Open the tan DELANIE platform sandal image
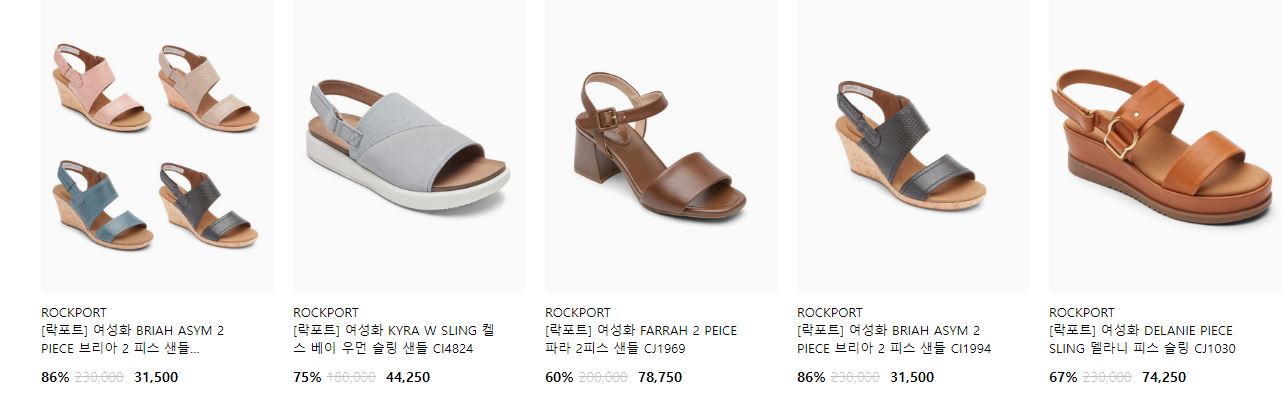Image resolution: width=1286 pixels, height=402 pixels. coord(1165,146)
